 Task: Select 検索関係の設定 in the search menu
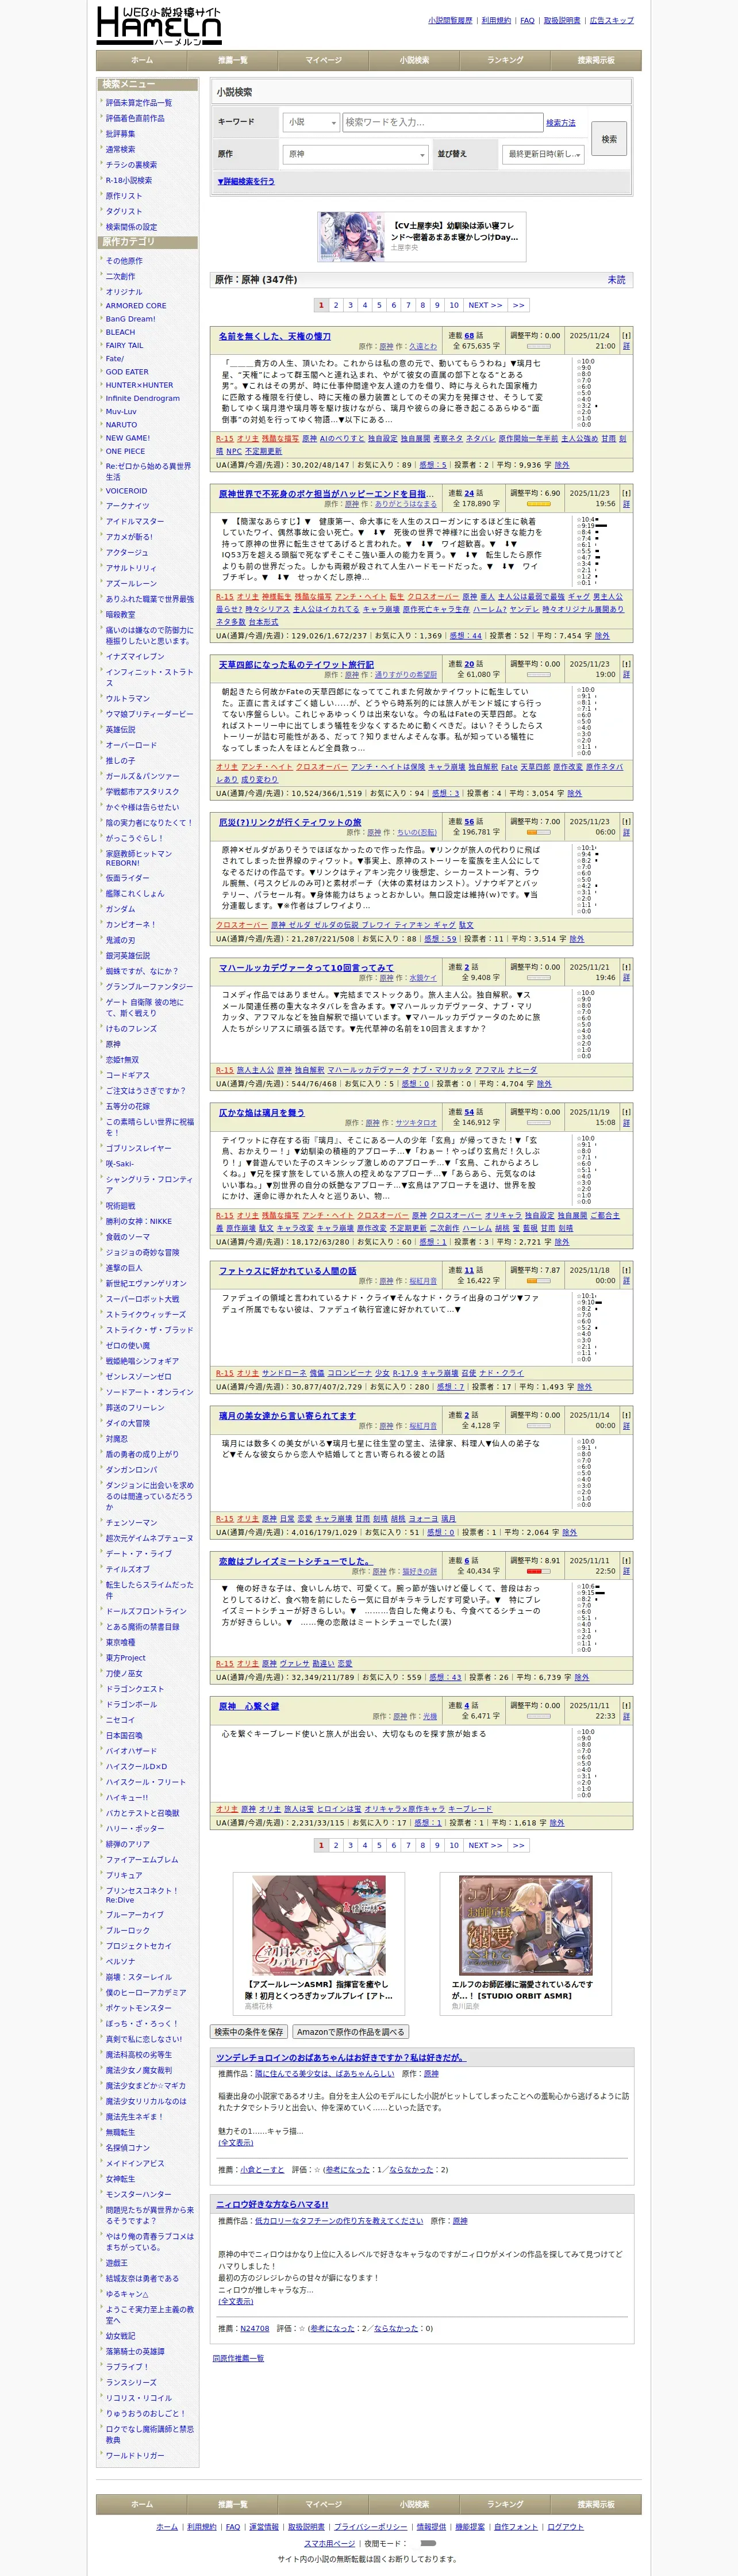point(131,227)
